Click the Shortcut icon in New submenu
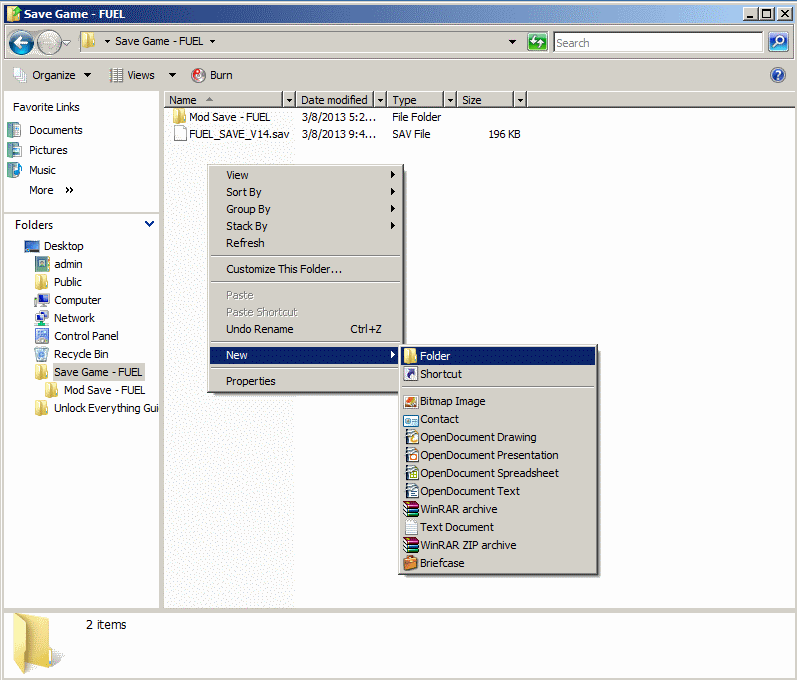Viewport: 797px width, 680px height. click(x=410, y=374)
